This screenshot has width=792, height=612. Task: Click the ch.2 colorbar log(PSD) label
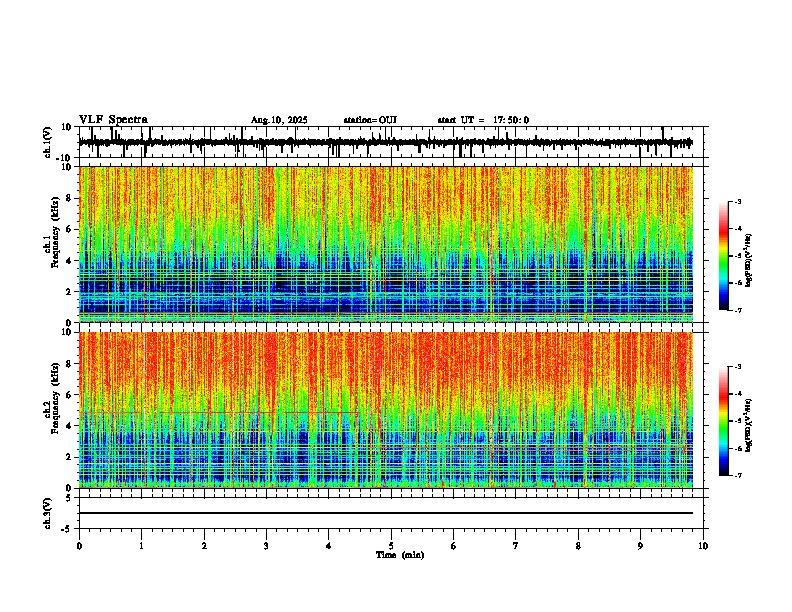pyautogui.click(x=749, y=426)
